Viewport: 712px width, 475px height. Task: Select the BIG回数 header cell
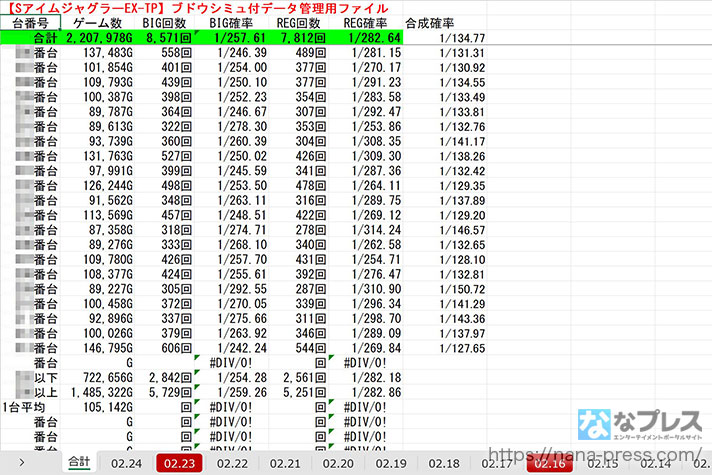click(164, 23)
